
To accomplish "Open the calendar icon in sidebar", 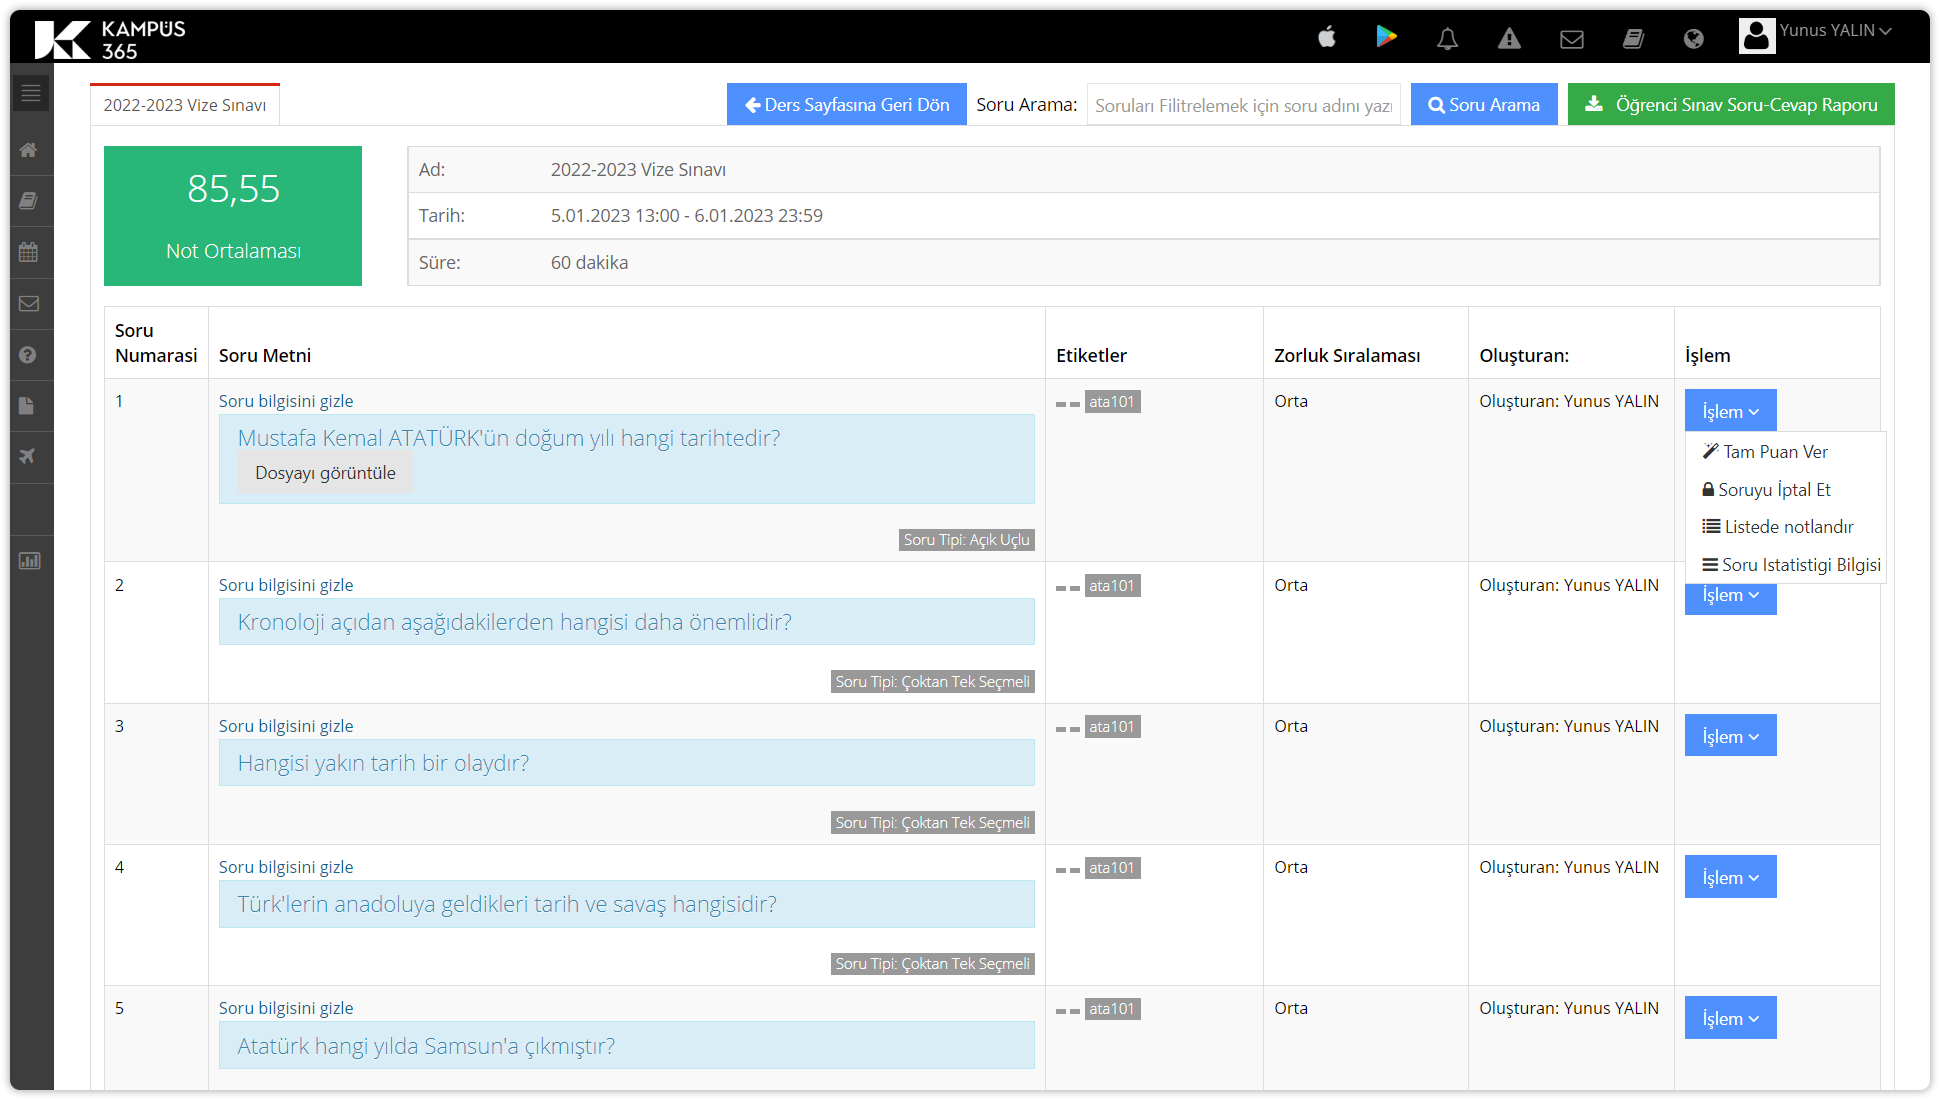I will 28,252.
